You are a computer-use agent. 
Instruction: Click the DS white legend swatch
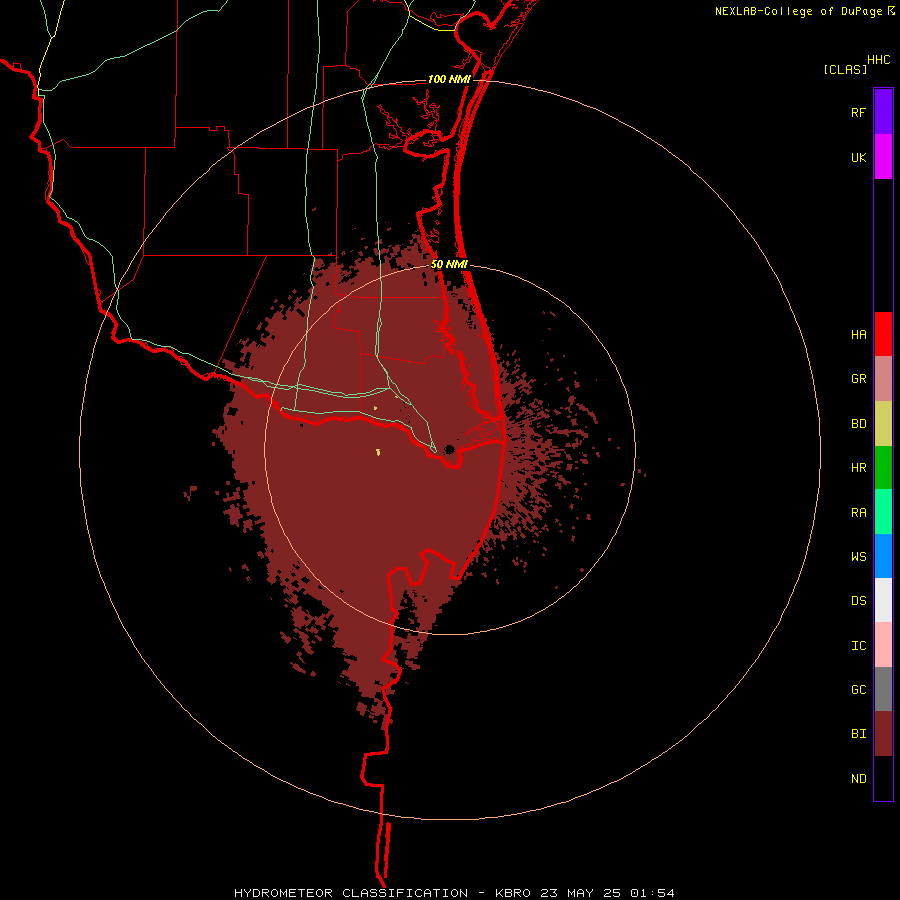883,600
